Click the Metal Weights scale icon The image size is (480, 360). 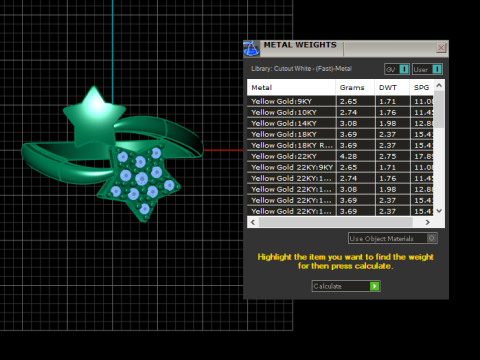click(x=252, y=49)
